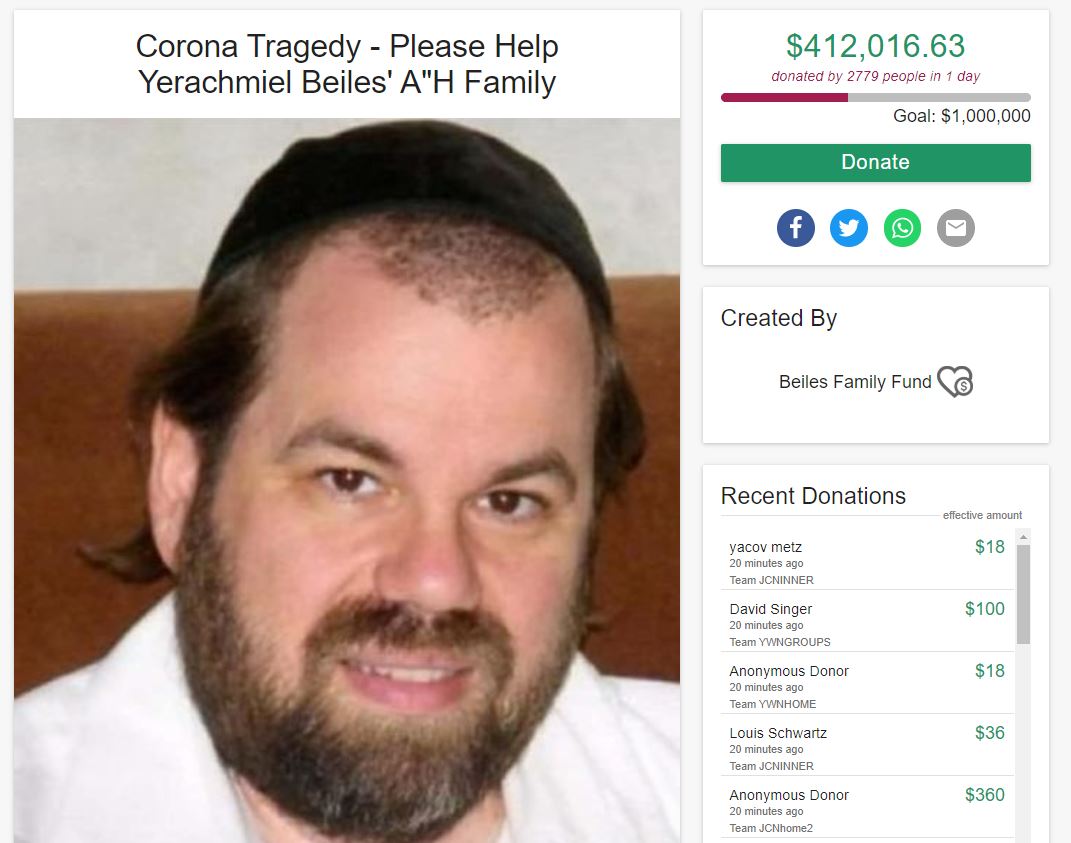Click the $412,016.63 total raised amount

coord(876,46)
